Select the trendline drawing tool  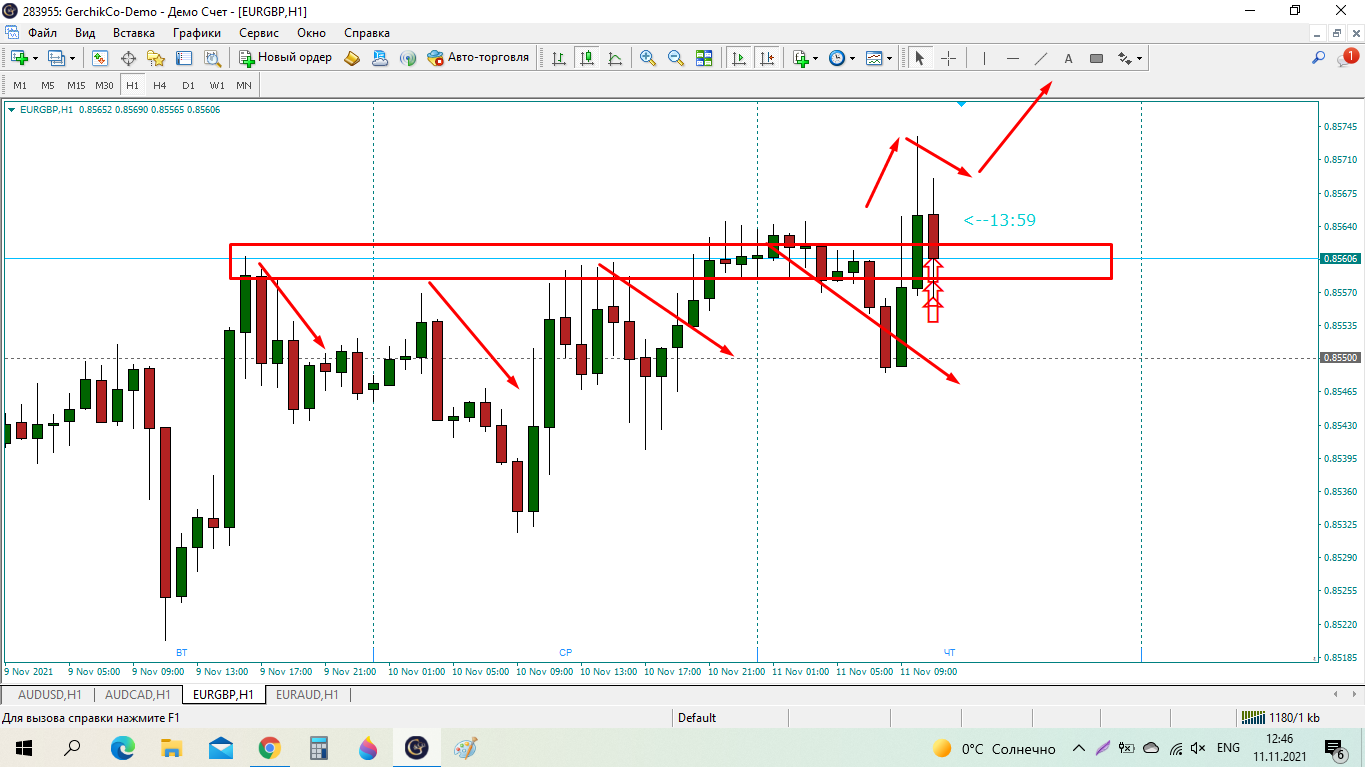(x=1040, y=58)
